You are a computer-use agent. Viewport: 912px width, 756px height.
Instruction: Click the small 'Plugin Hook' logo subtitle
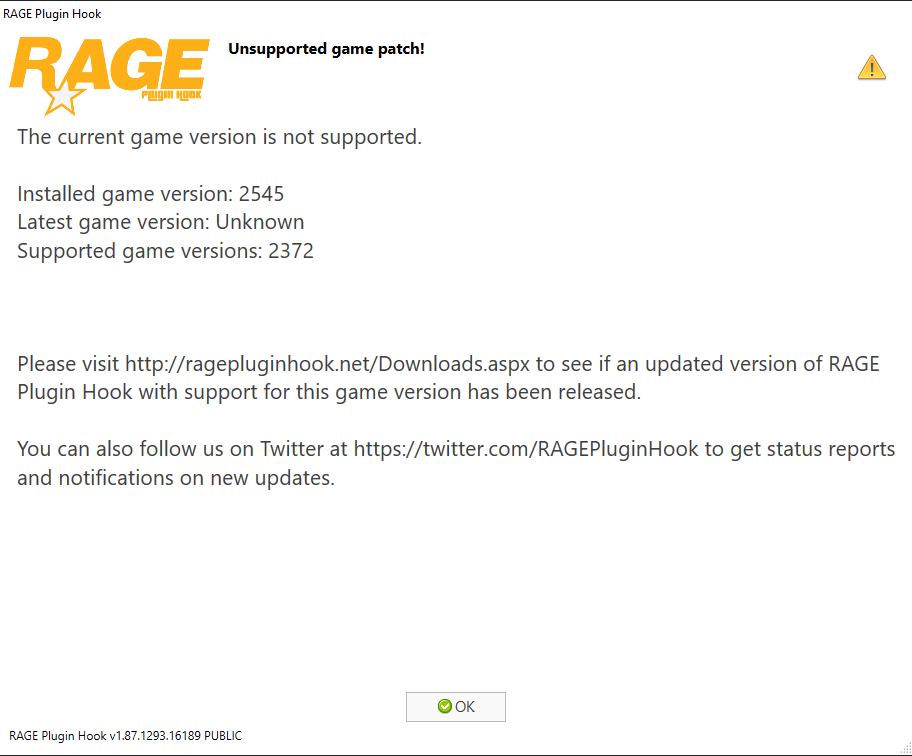(x=172, y=95)
